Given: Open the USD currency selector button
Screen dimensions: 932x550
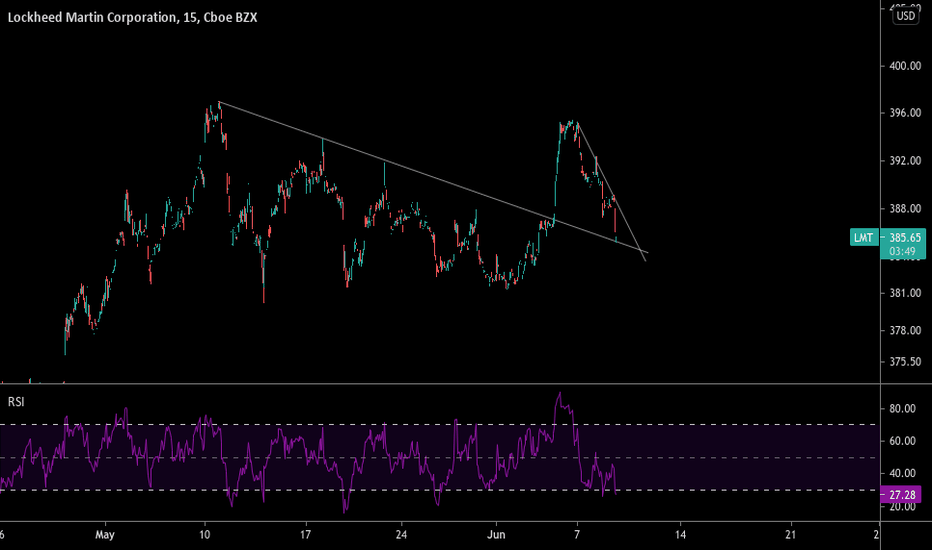Looking at the screenshot, I should [x=906, y=16].
